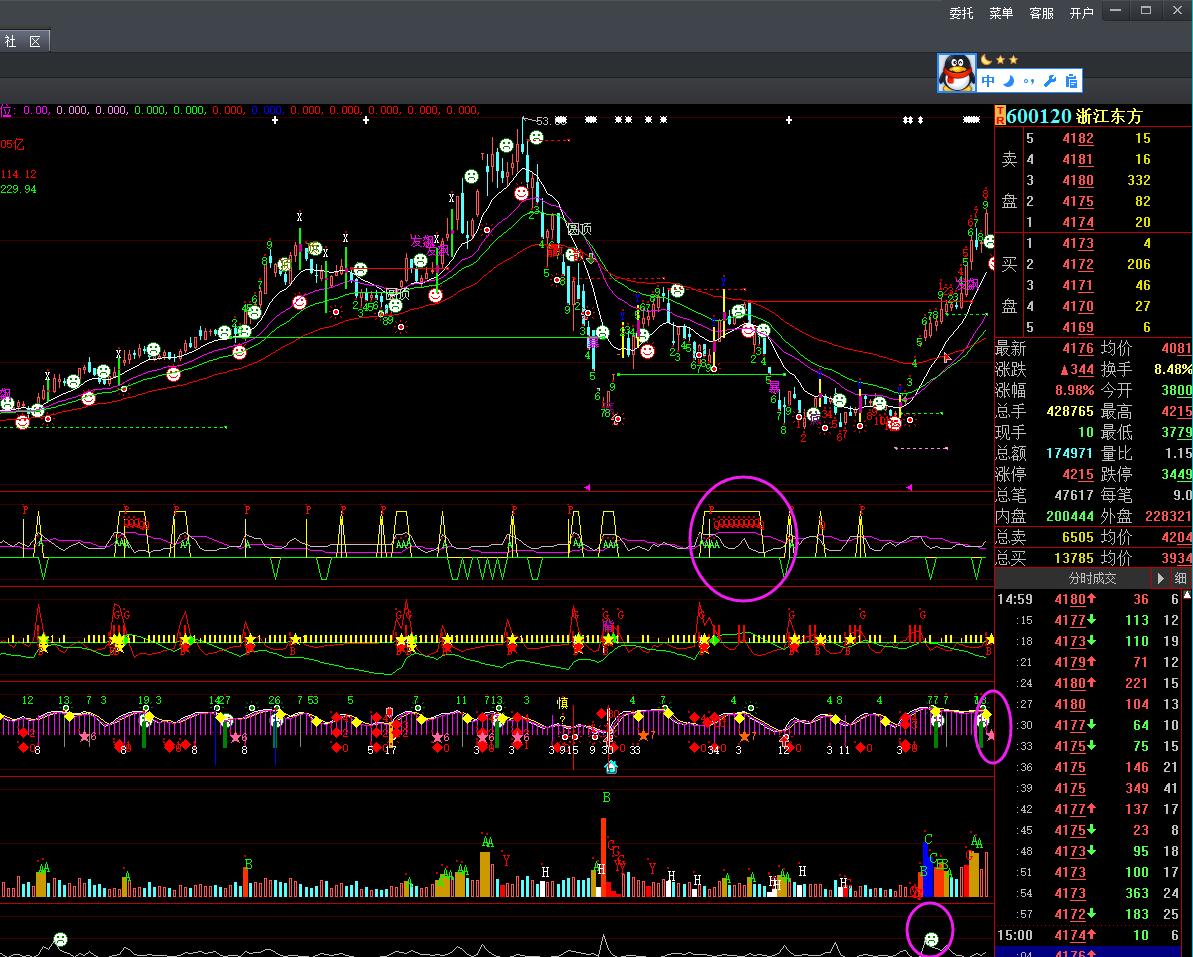Open the 委托 trading menu
The height and width of the screenshot is (957, 1193).
coord(961,13)
